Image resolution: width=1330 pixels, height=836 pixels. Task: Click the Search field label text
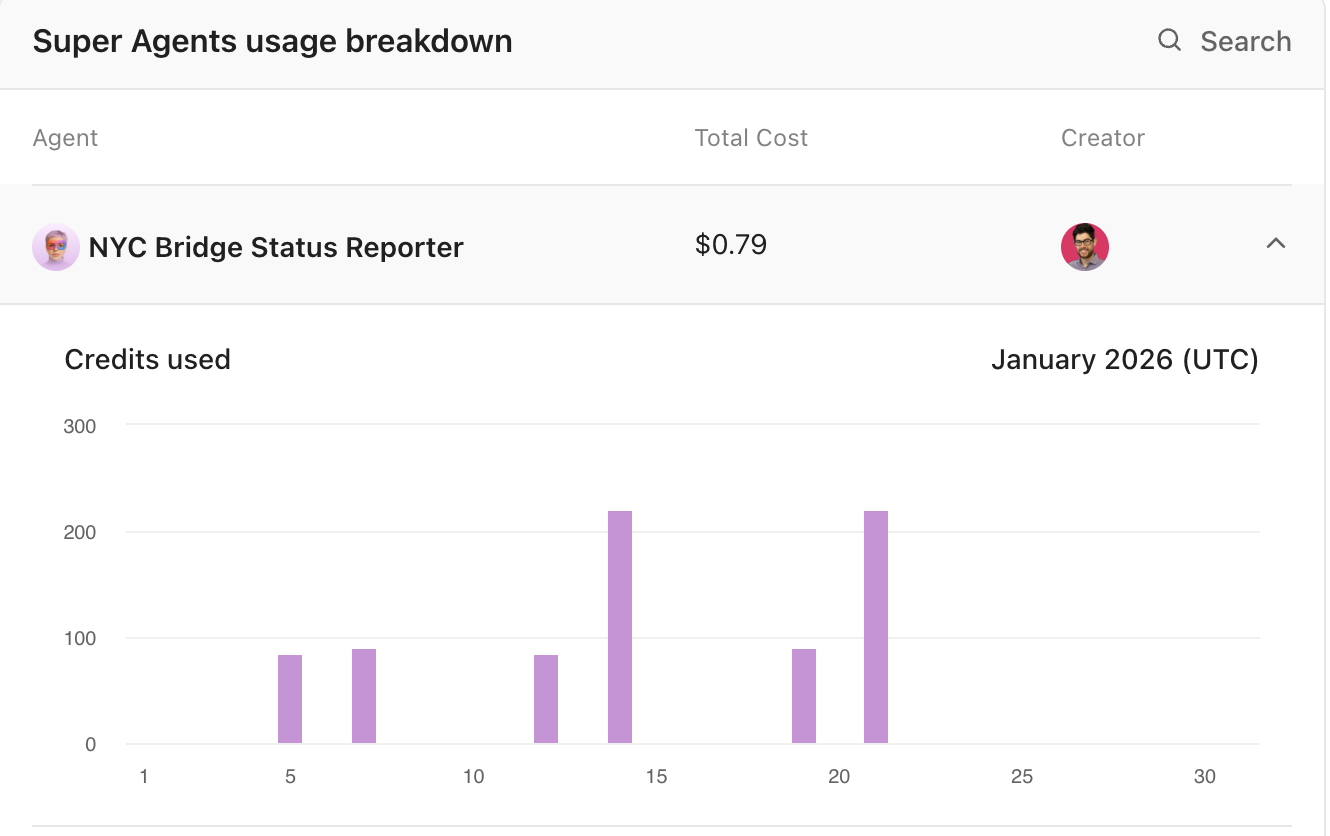point(1245,42)
